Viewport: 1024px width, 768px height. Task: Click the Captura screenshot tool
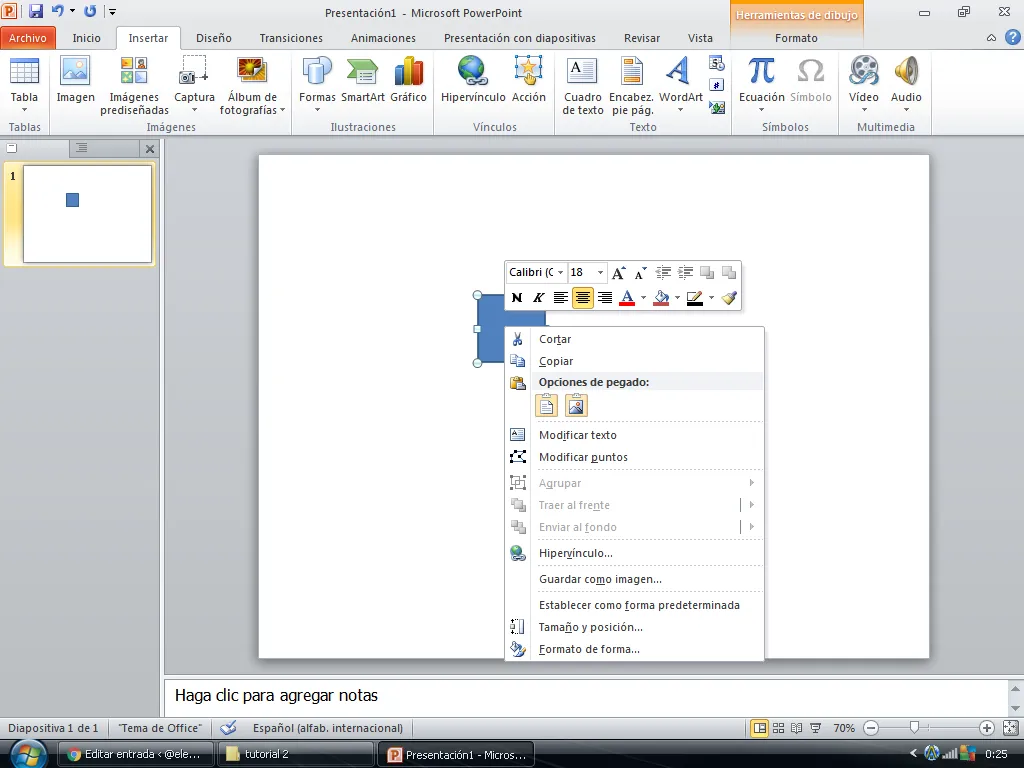[194, 84]
